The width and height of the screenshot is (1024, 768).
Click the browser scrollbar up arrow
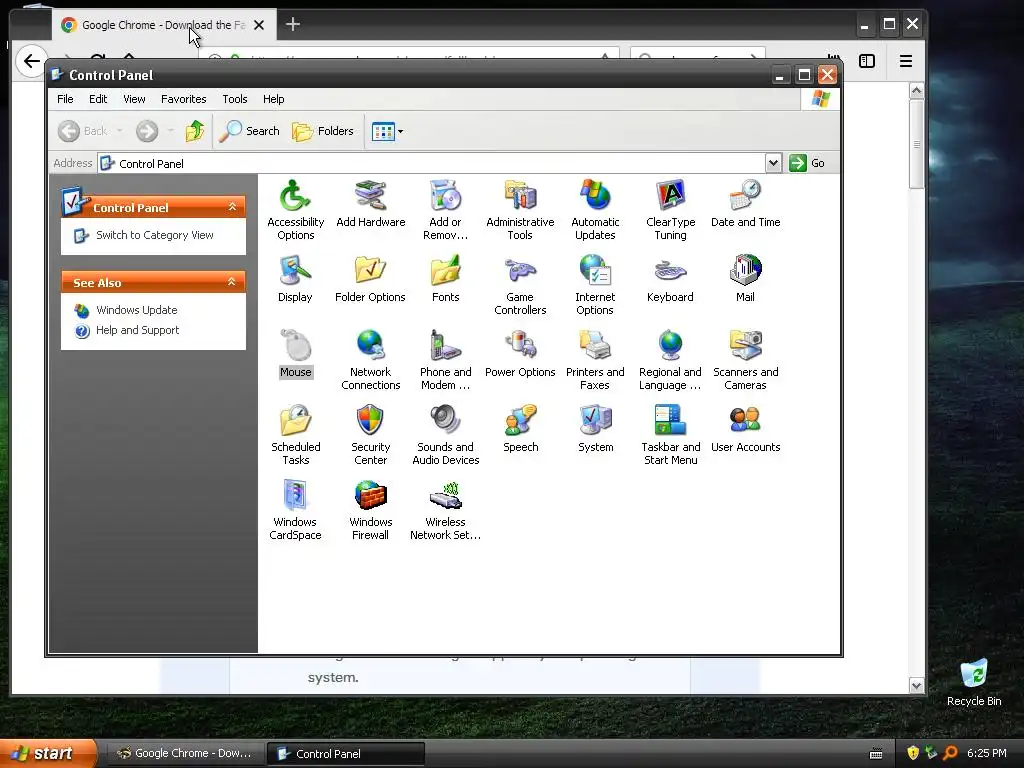(x=916, y=91)
